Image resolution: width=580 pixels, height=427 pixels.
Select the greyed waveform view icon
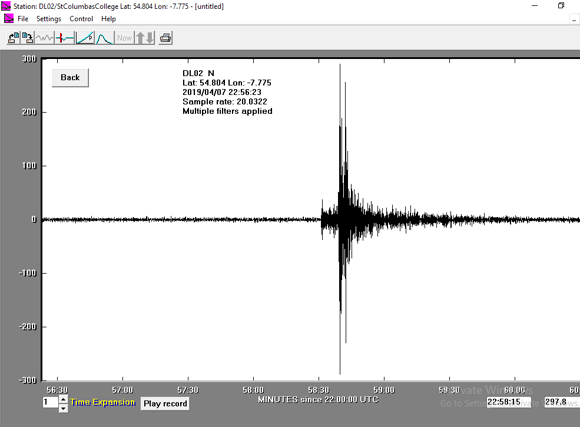tap(44, 38)
